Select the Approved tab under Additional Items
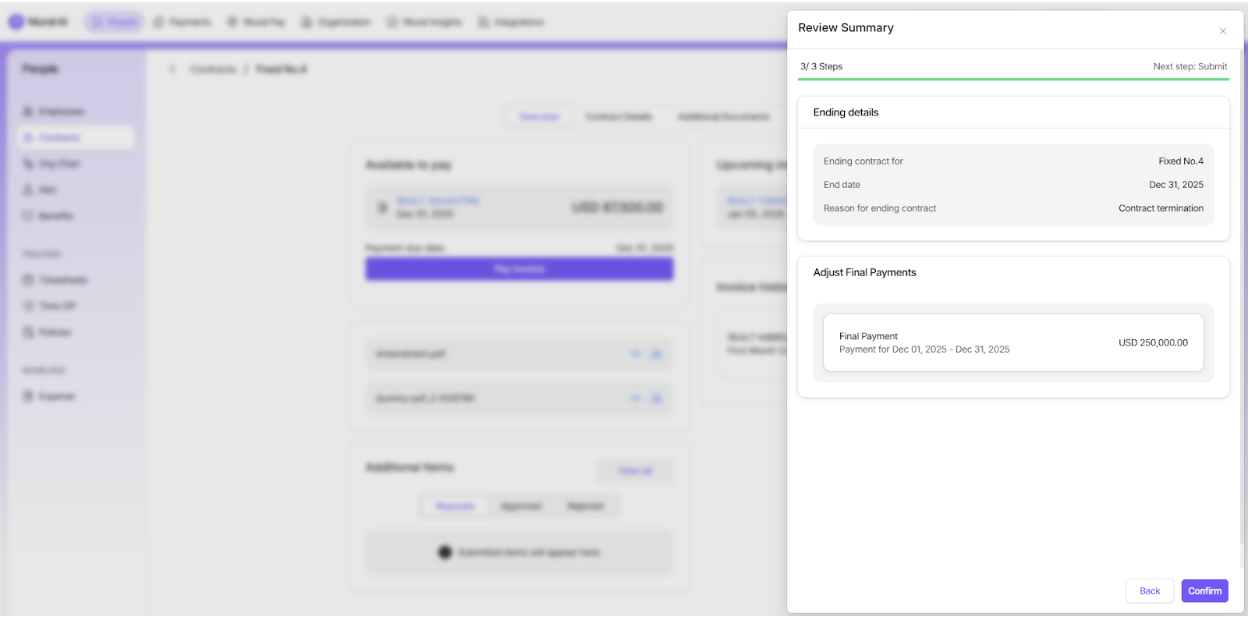 [x=521, y=506]
